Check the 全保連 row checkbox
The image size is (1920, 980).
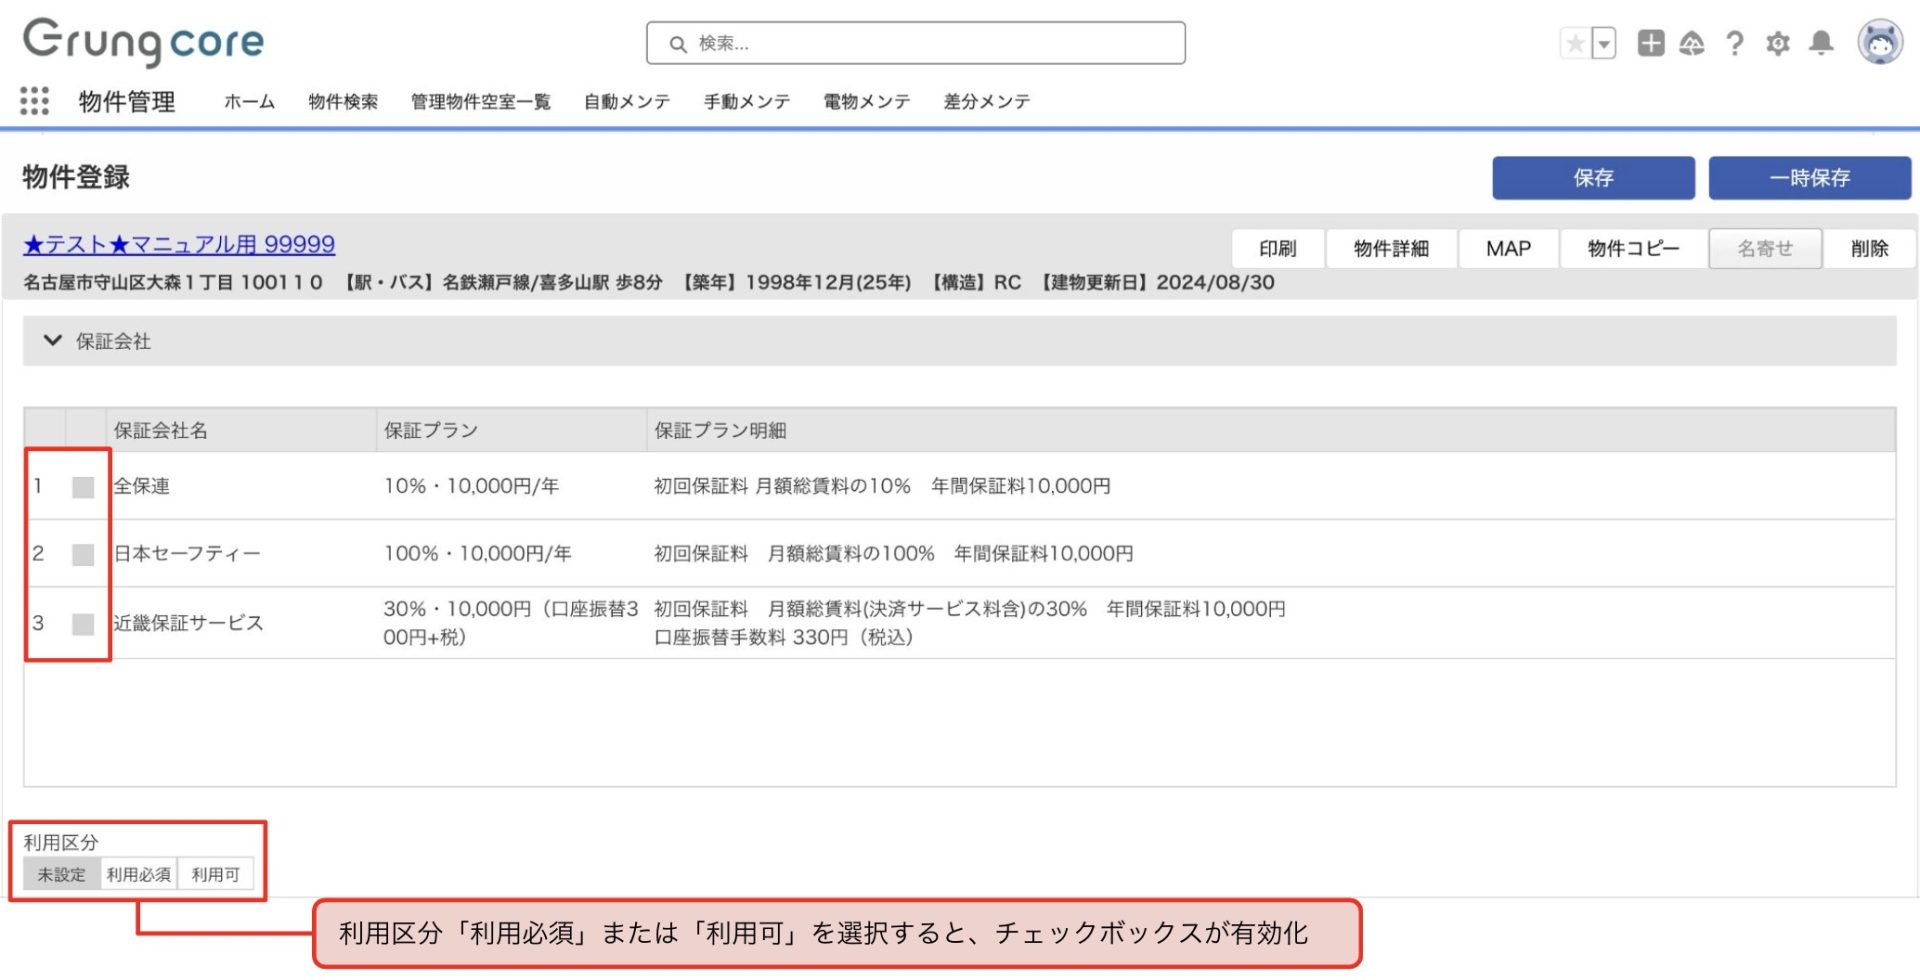tap(83, 487)
